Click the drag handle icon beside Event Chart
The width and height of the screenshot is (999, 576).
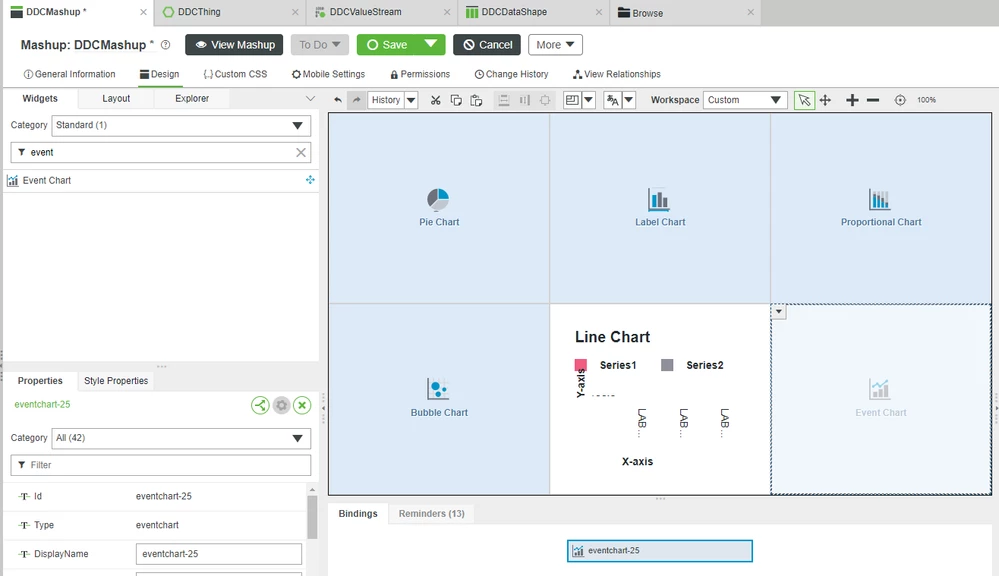tap(310, 180)
